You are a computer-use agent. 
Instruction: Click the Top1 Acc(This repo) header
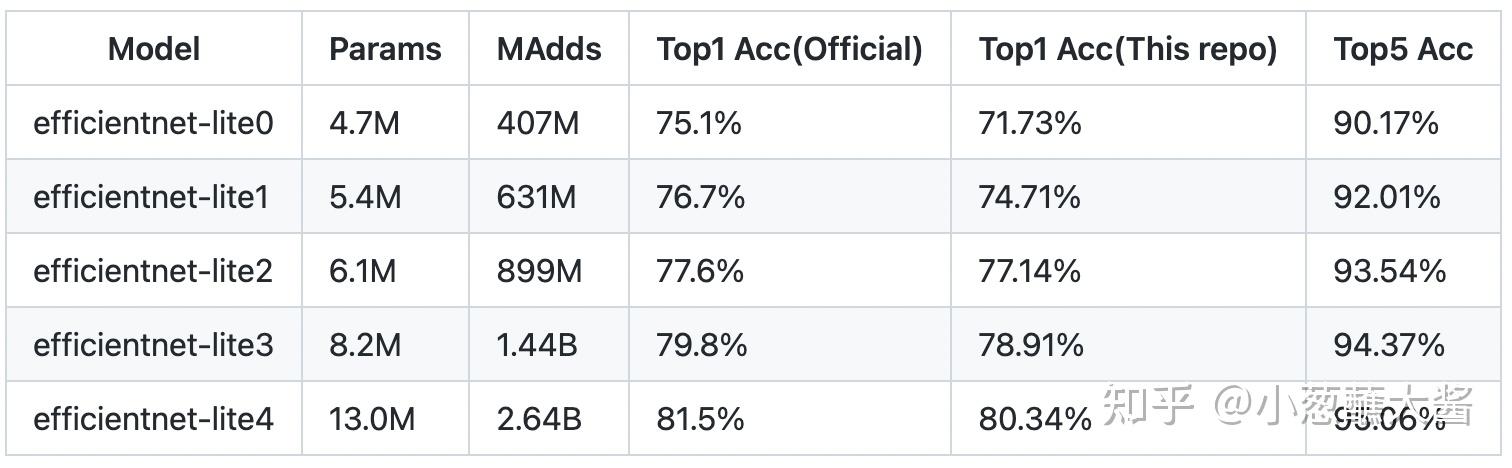click(1128, 49)
